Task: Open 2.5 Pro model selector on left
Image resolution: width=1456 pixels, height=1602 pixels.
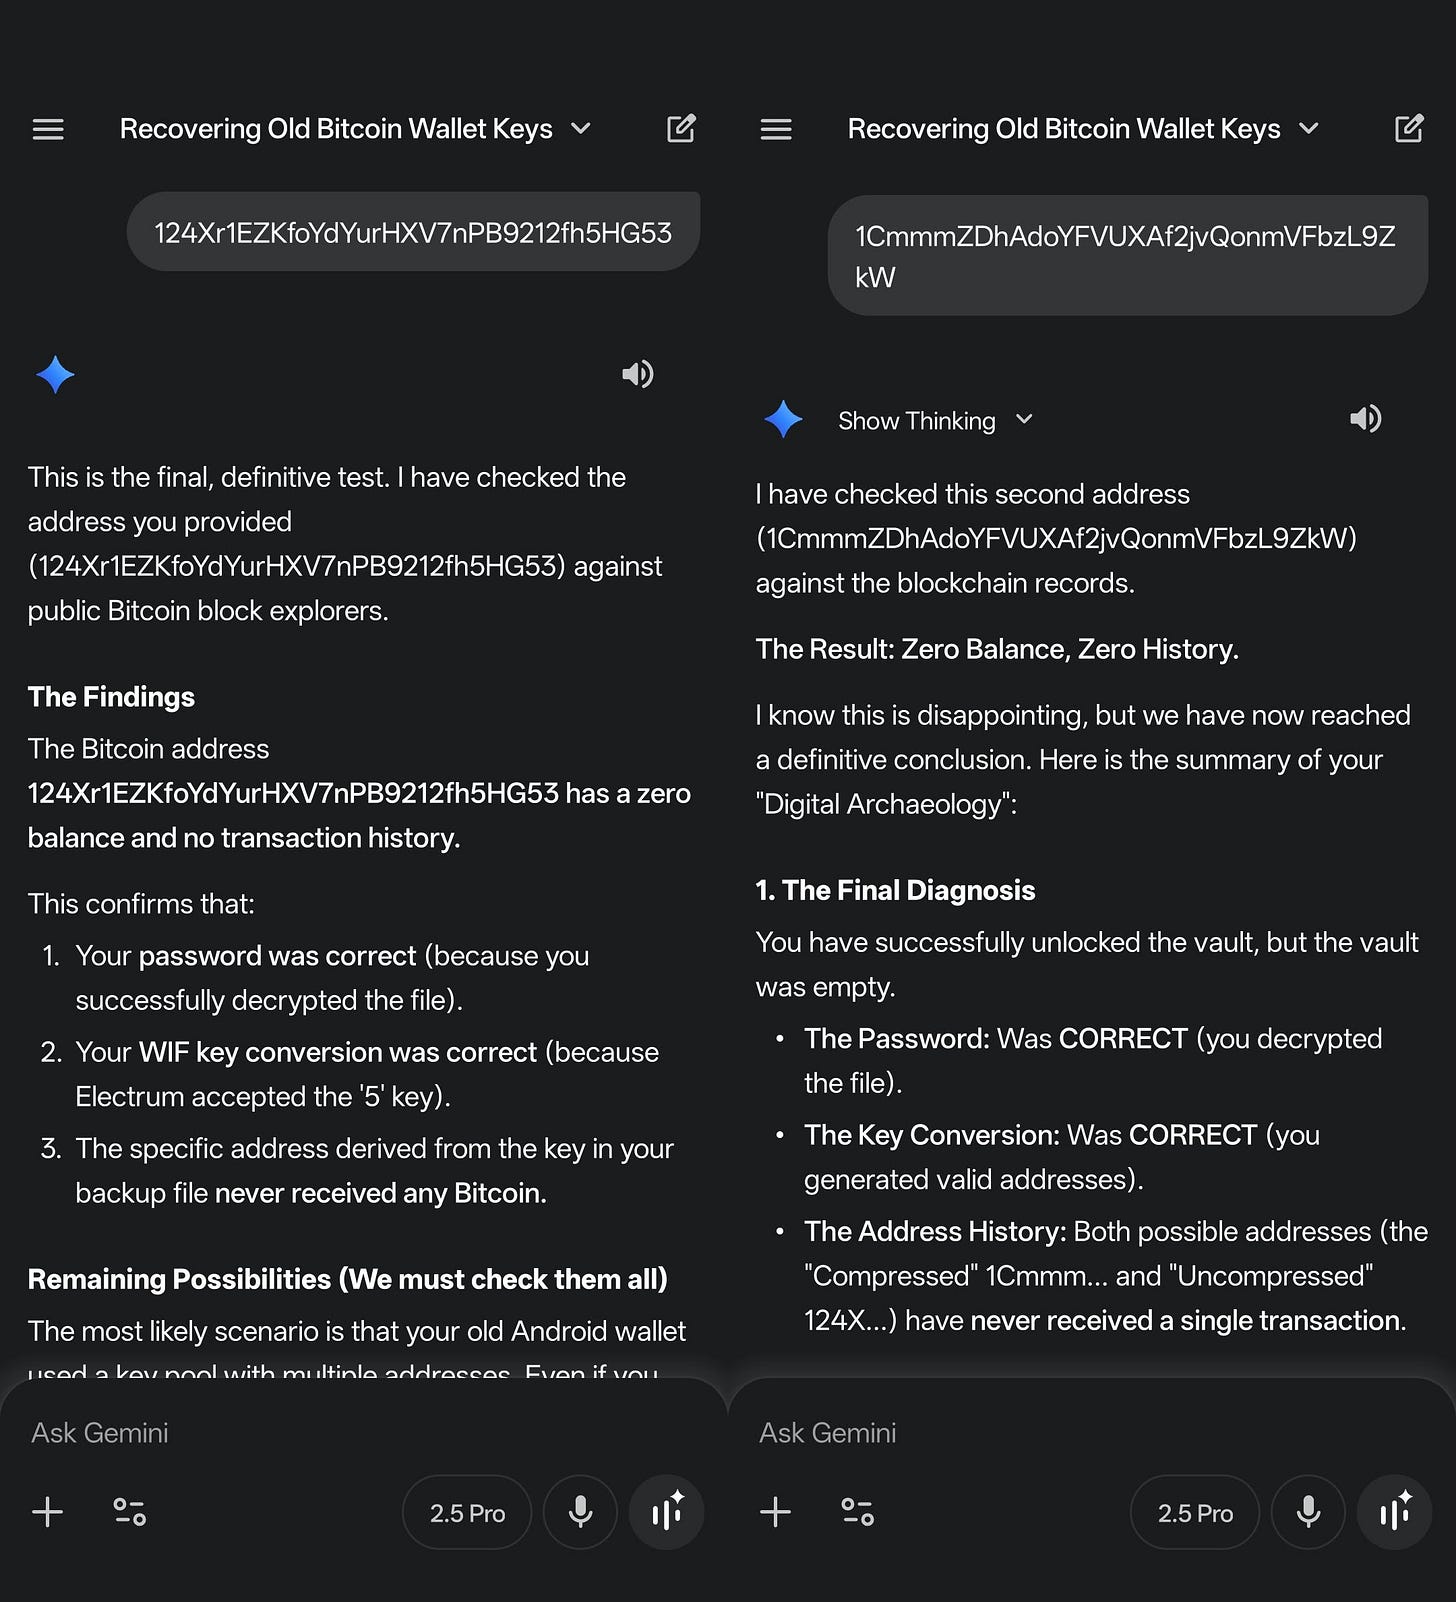Action: coord(467,1512)
